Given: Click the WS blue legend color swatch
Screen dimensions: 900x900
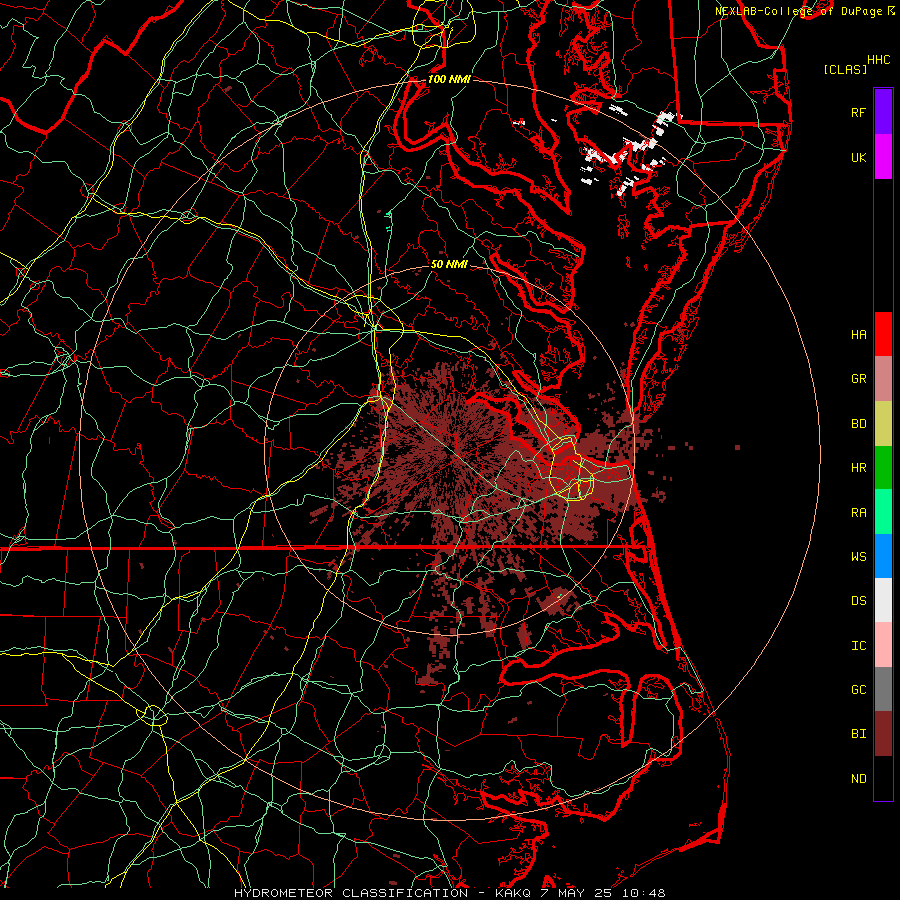Looking at the screenshot, I should click(883, 556).
